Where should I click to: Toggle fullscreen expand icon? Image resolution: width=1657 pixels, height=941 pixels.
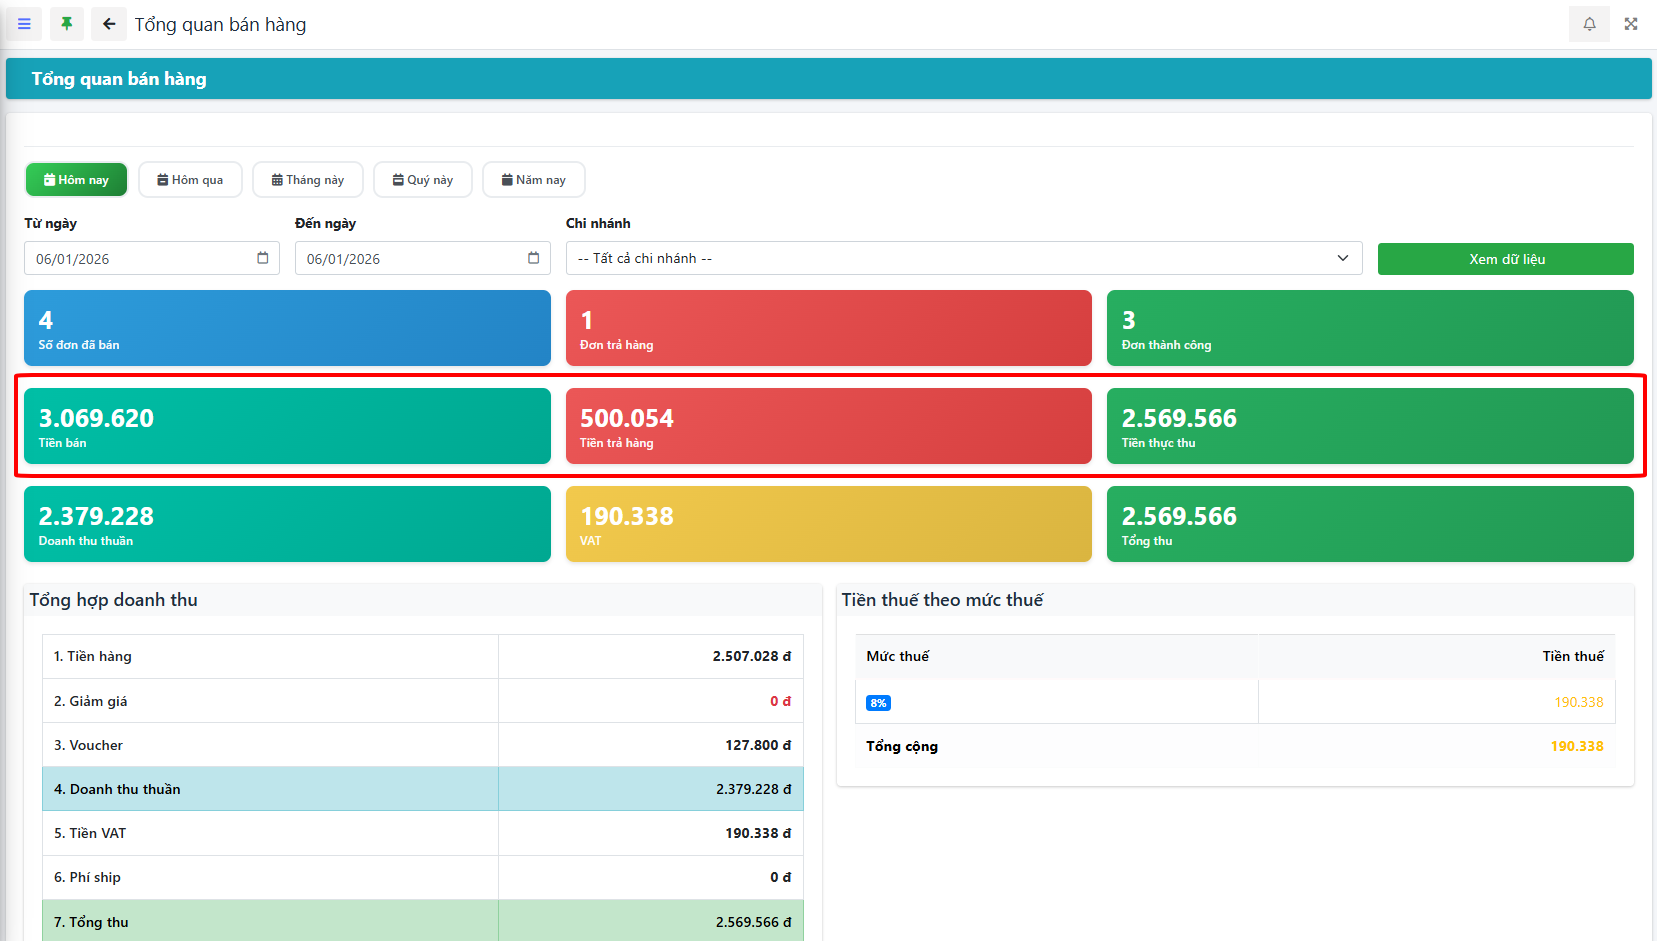click(1631, 24)
